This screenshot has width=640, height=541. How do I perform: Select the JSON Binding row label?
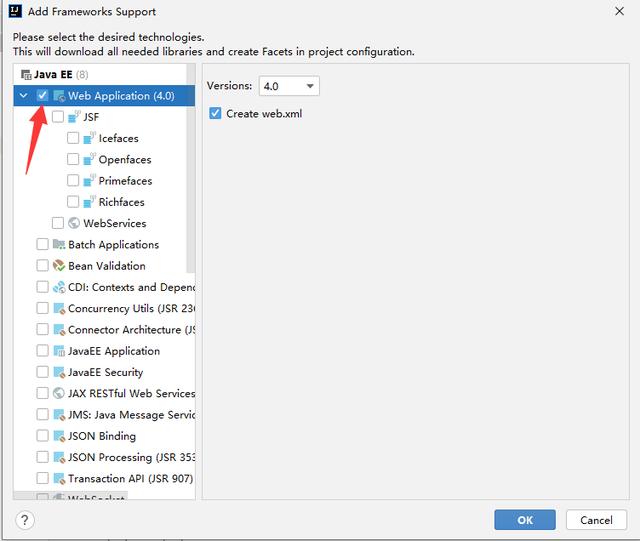point(102,436)
